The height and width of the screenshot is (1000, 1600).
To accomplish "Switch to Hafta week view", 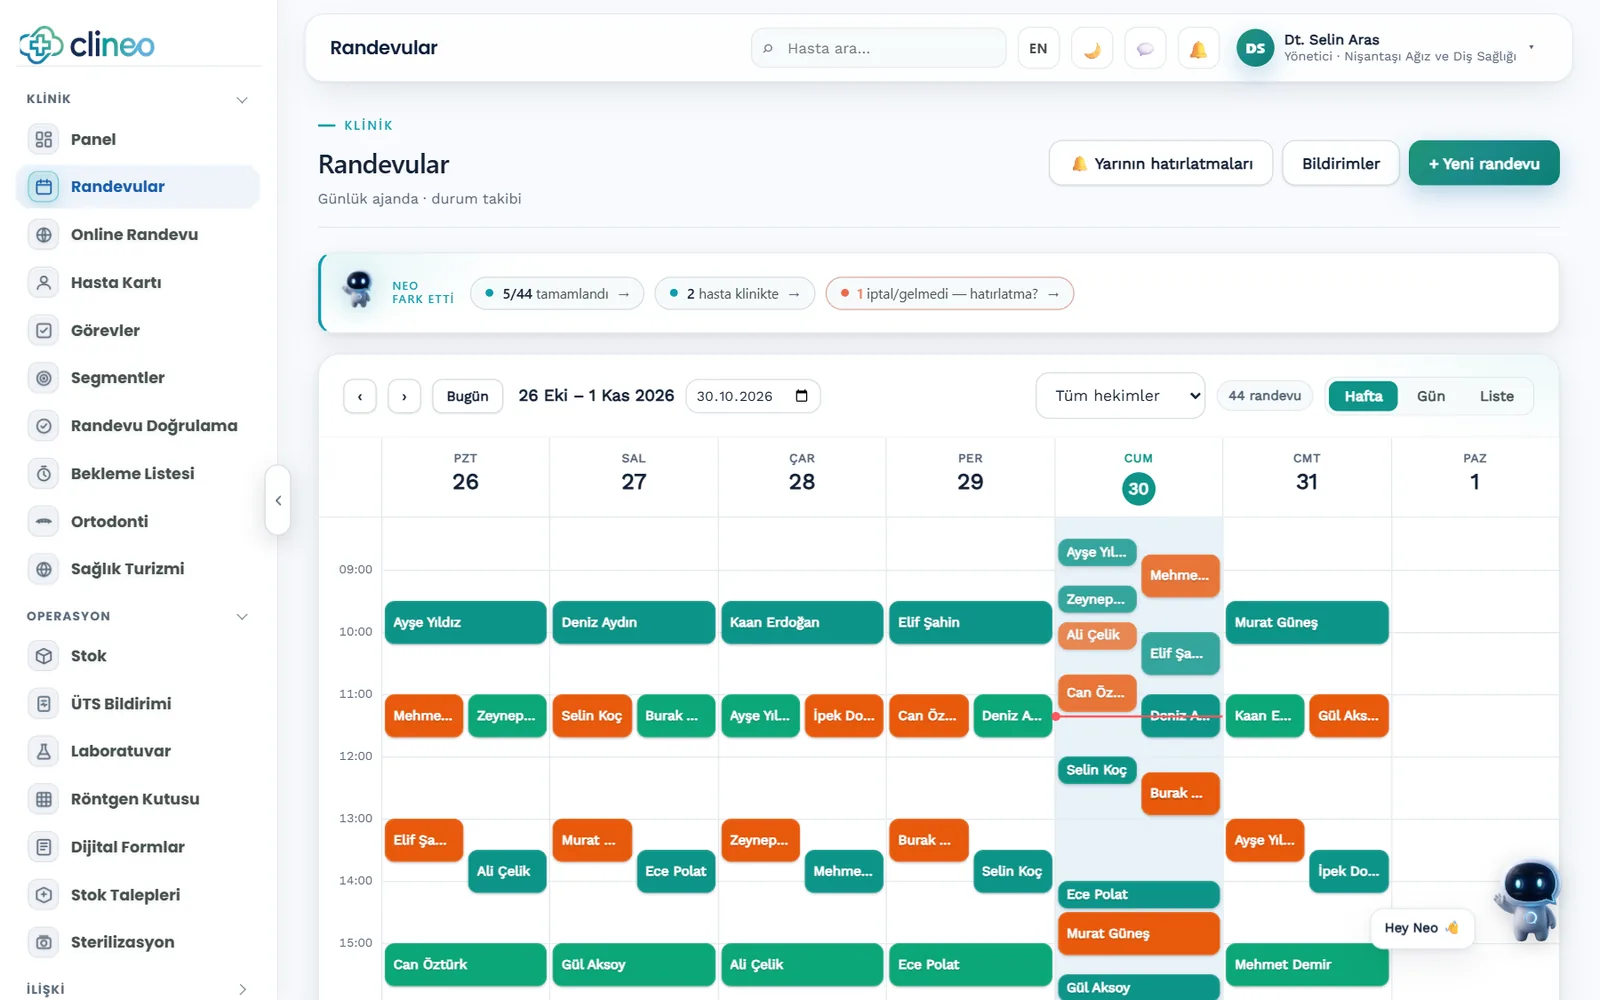I will [1363, 396].
